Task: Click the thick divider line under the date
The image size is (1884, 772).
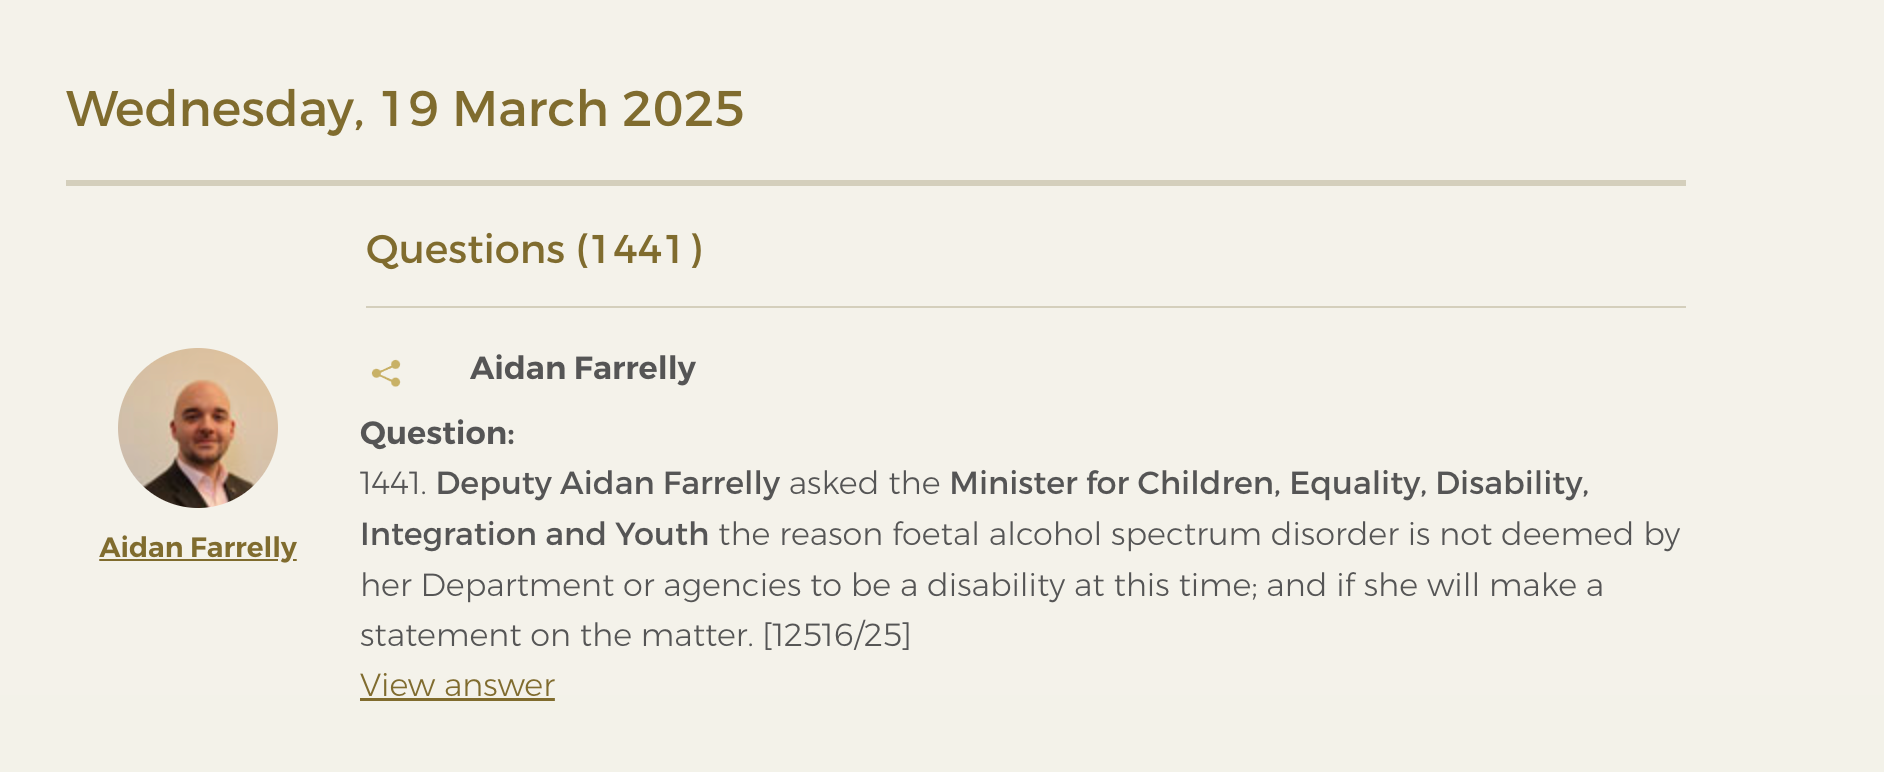Action: point(876,183)
